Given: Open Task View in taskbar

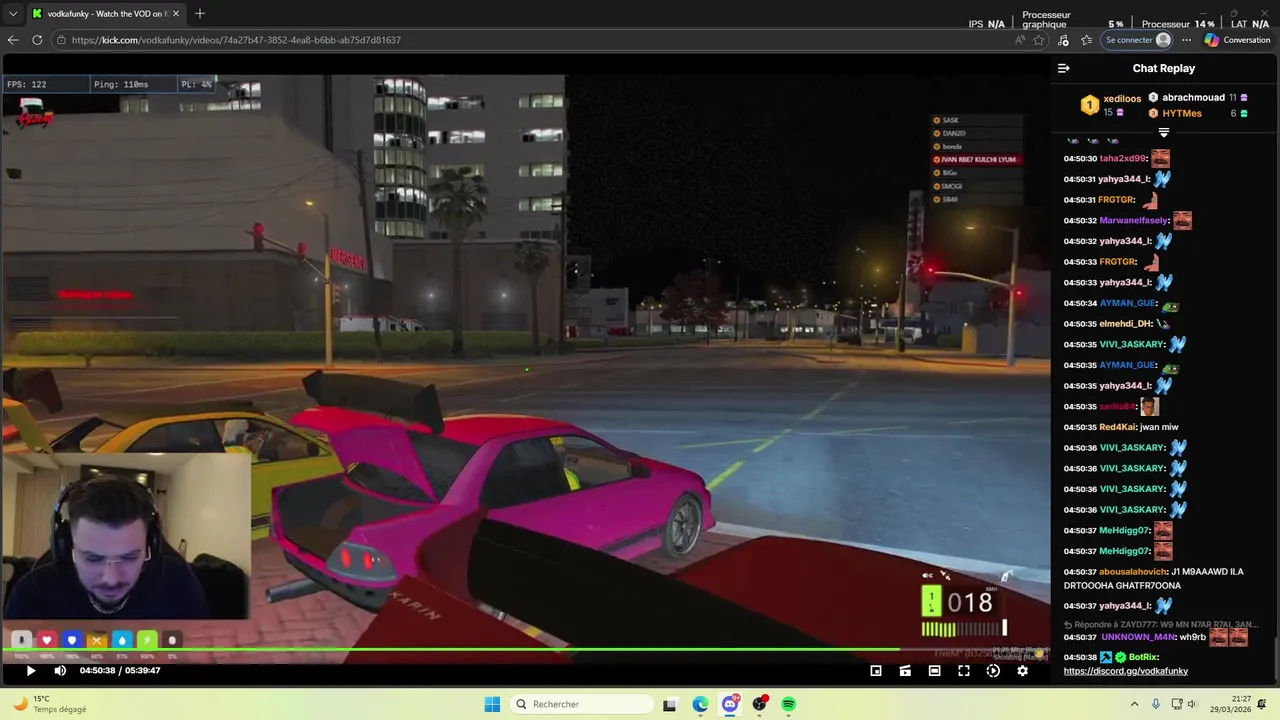Looking at the screenshot, I should 670,704.
